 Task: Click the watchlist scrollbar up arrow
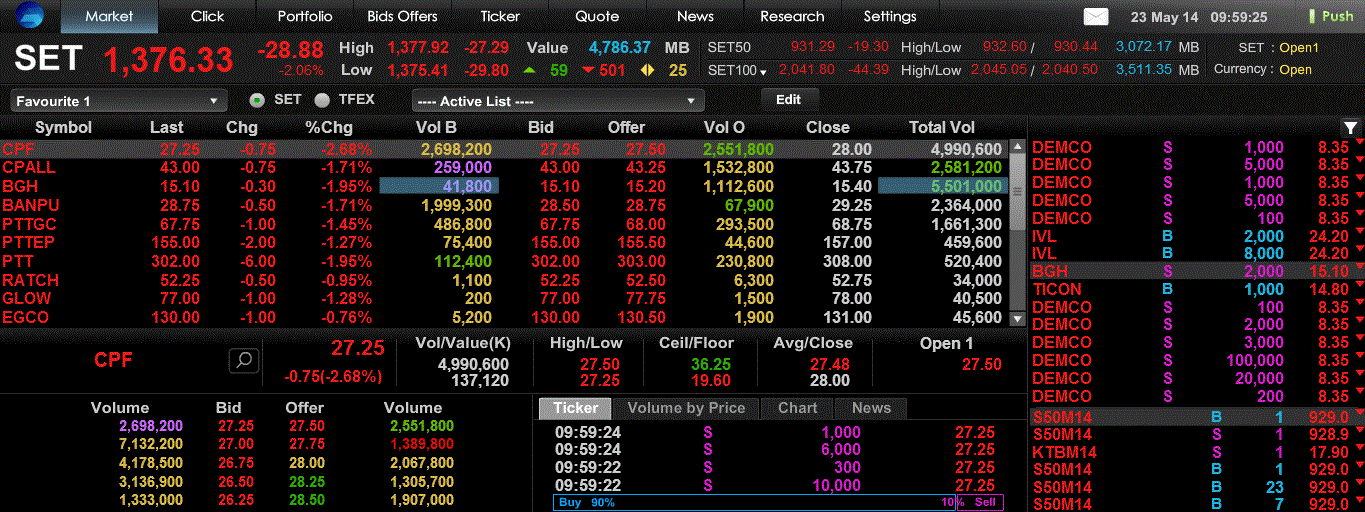(1017, 147)
